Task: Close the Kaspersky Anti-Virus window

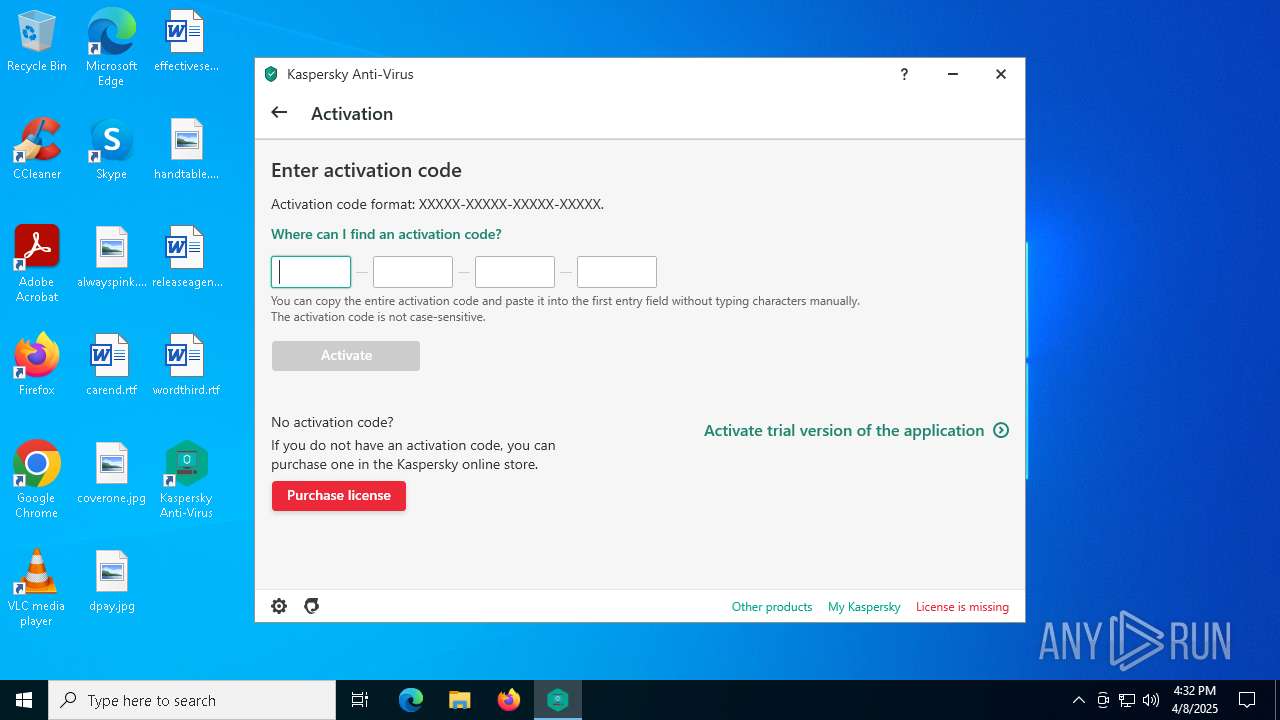Action: 1001,74
